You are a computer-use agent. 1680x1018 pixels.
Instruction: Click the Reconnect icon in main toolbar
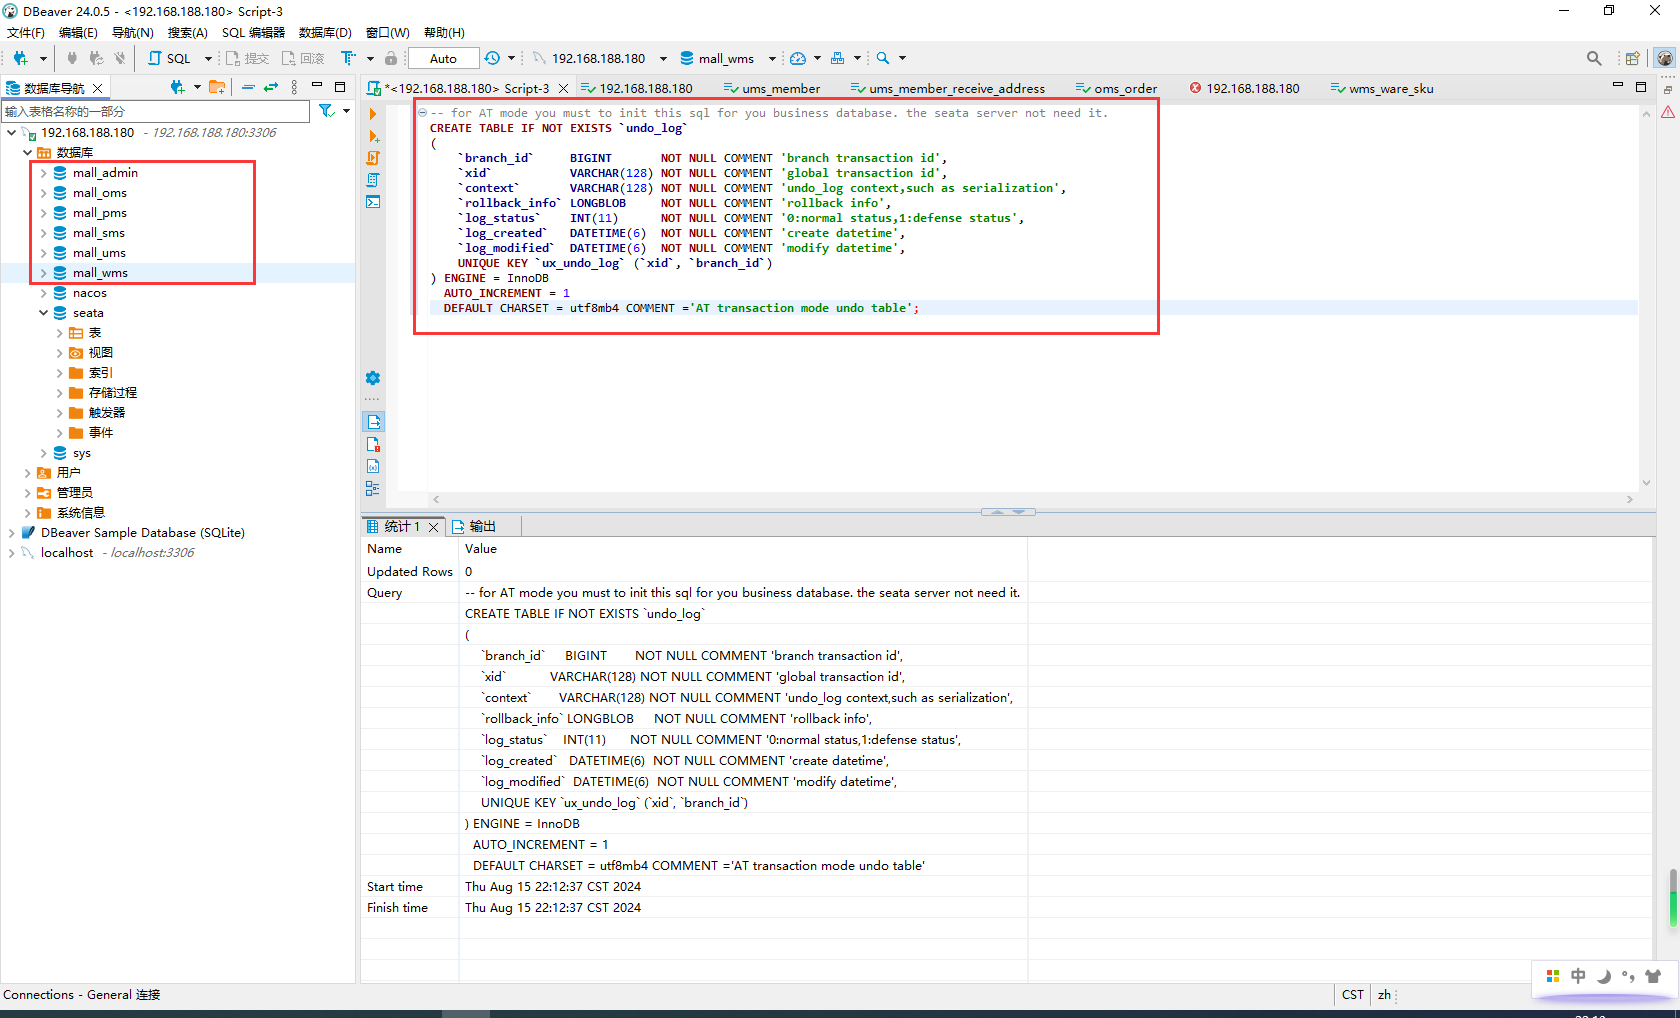tap(96, 58)
